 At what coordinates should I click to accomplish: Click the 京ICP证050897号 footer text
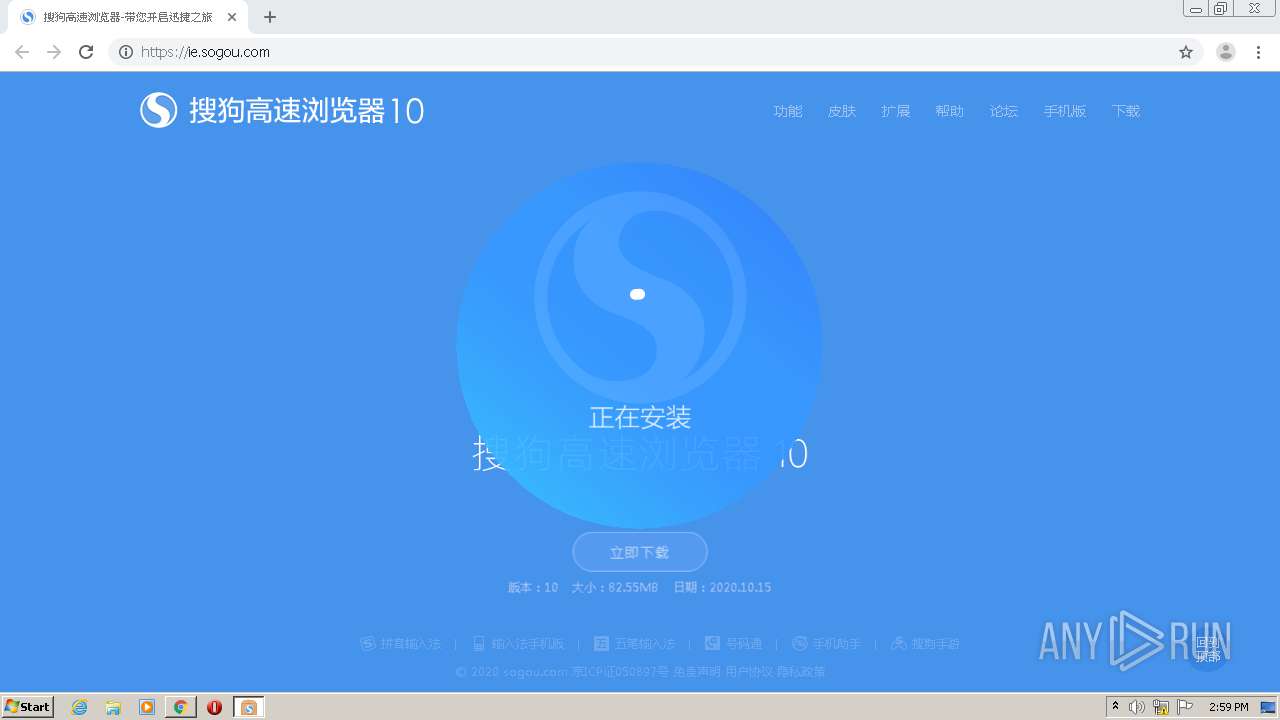pyautogui.click(x=620, y=672)
